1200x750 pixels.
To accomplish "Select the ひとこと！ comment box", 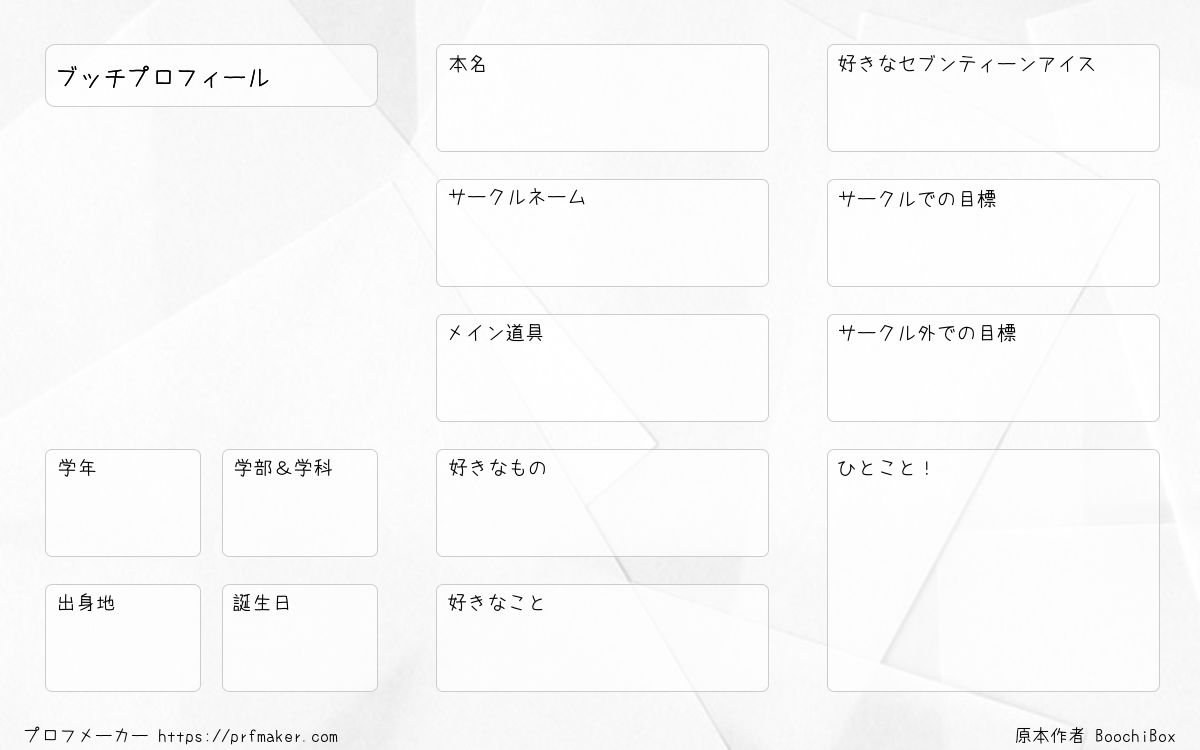I will click(x=993, y=570).
